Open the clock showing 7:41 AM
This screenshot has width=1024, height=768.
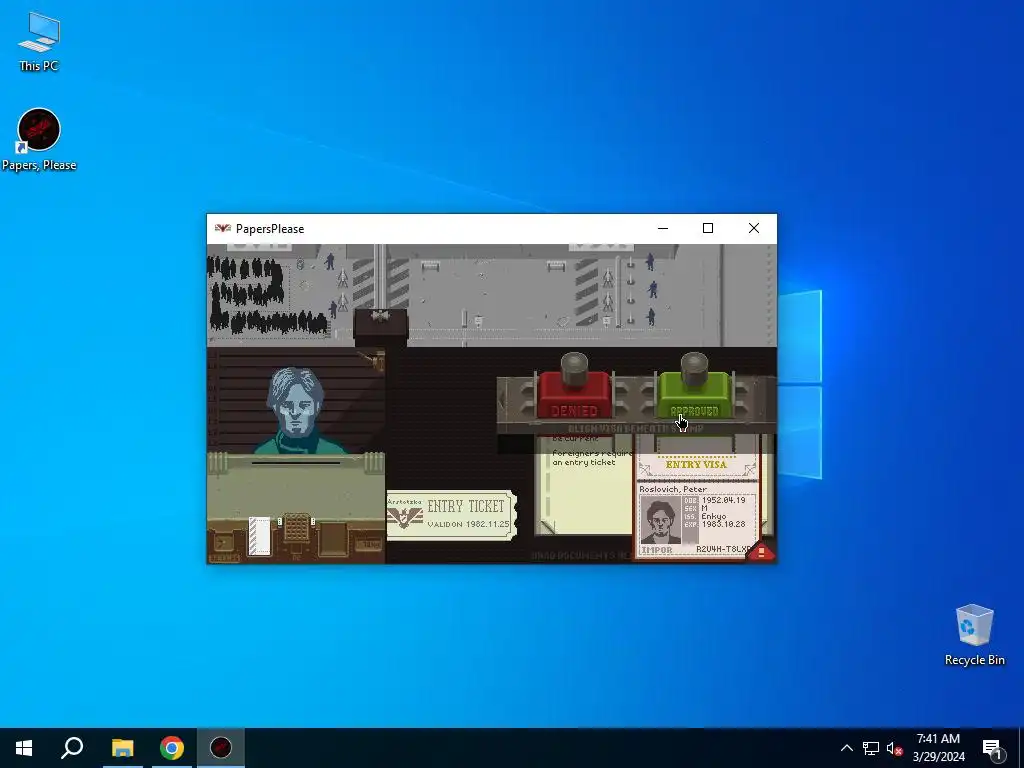938,748
